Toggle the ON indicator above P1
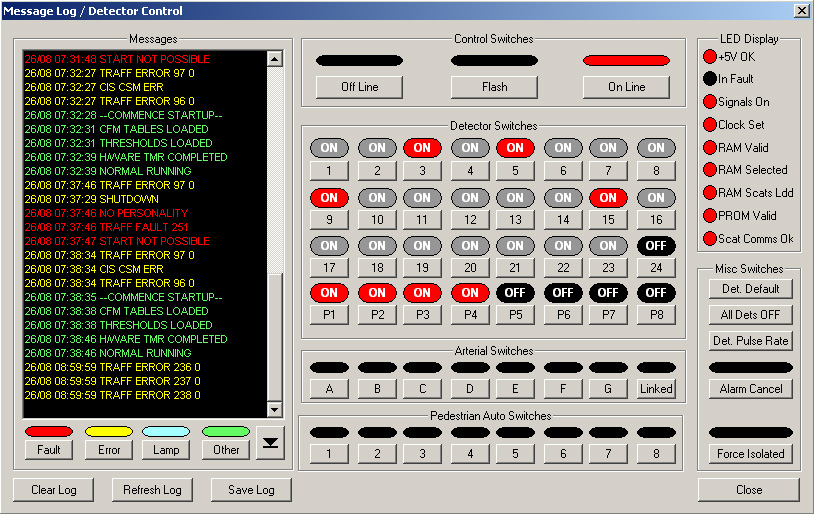The height and width of the screenshot is (514, 814). pyautogui.click(x=329, y=293)
